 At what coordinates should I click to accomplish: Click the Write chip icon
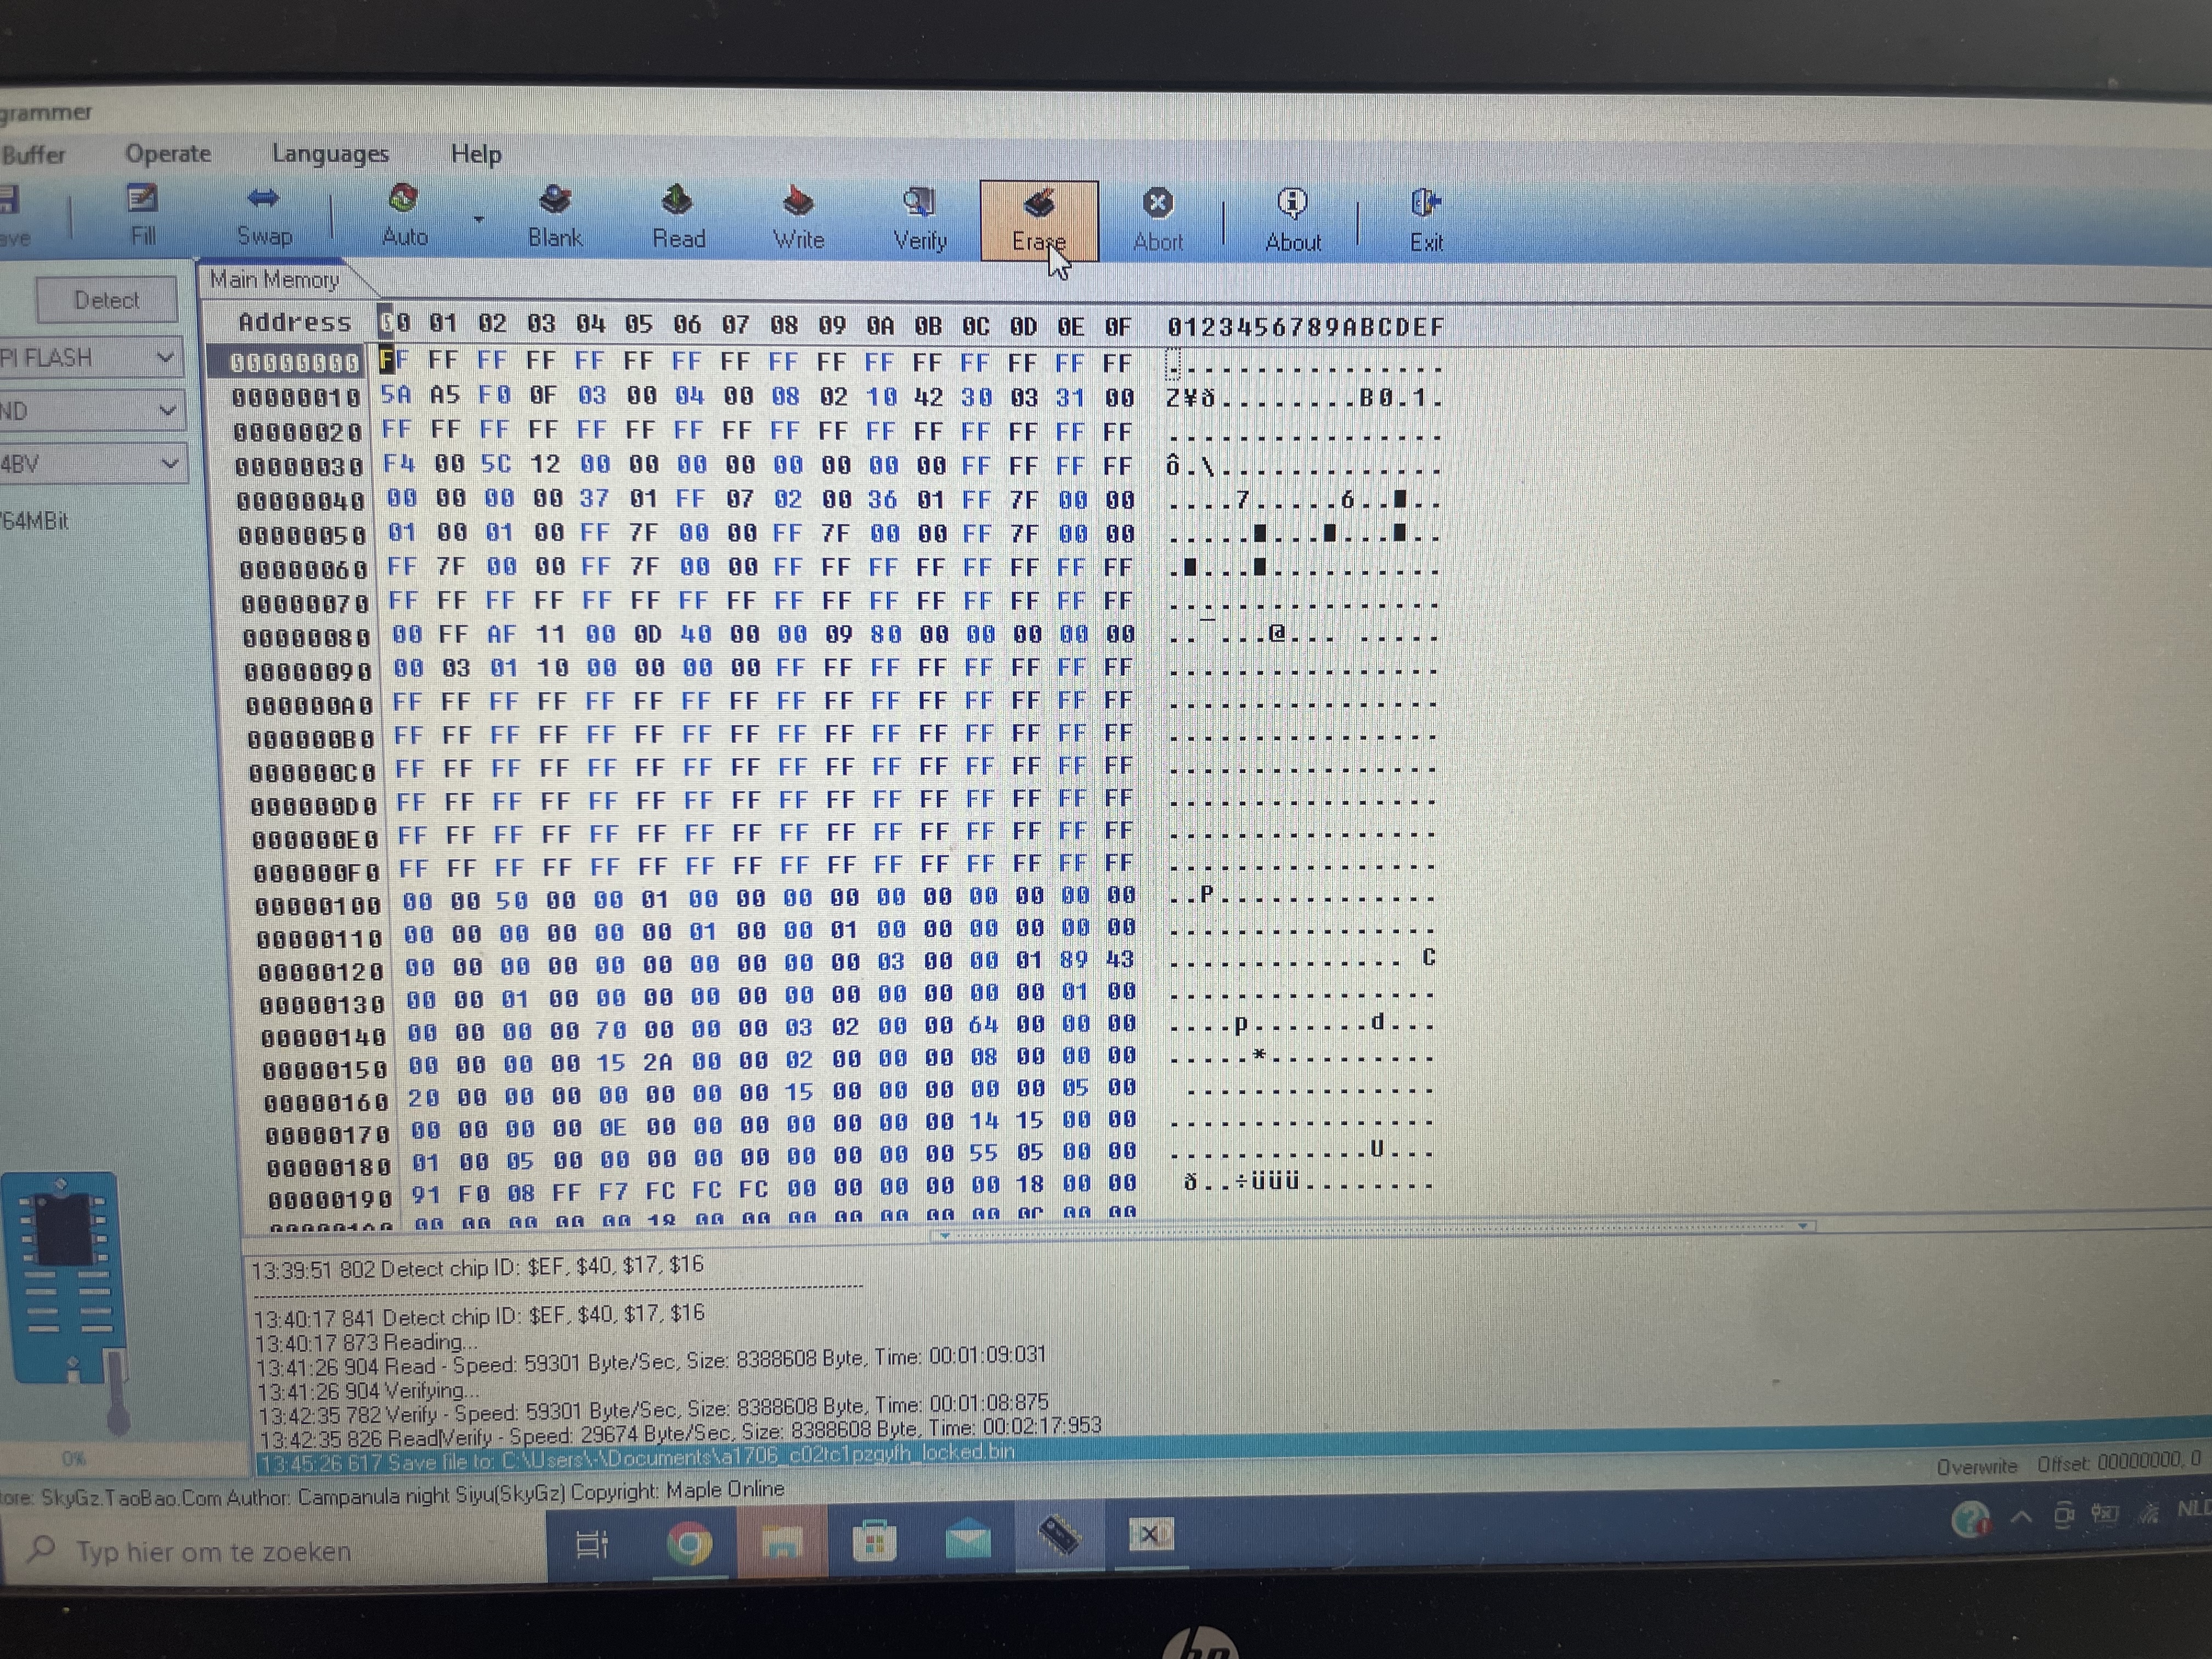coord(798,218)
